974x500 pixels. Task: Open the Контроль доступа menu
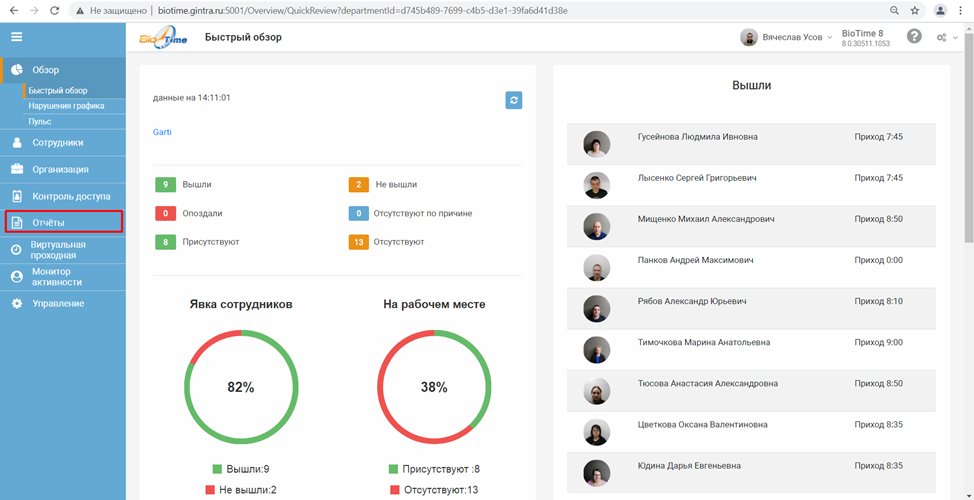tap(63, 197)
